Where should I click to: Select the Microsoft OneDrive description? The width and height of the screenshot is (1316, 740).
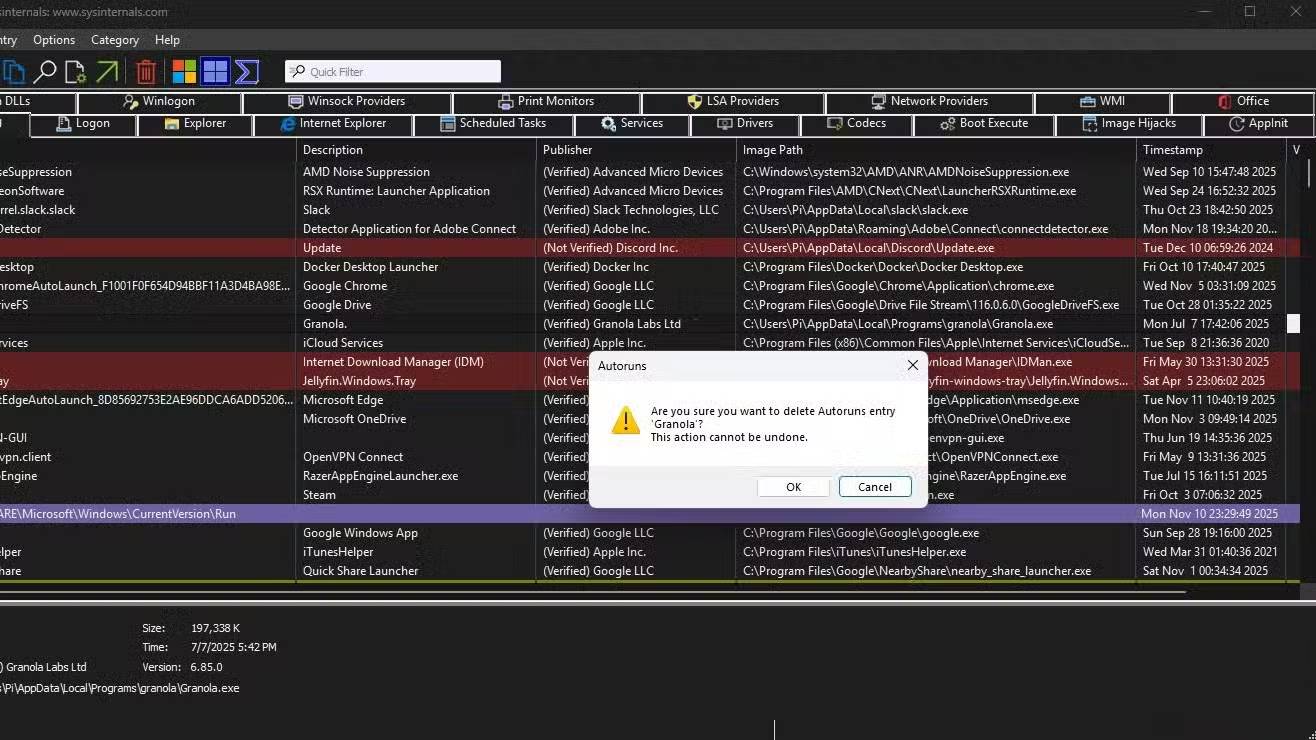point(354,419)
